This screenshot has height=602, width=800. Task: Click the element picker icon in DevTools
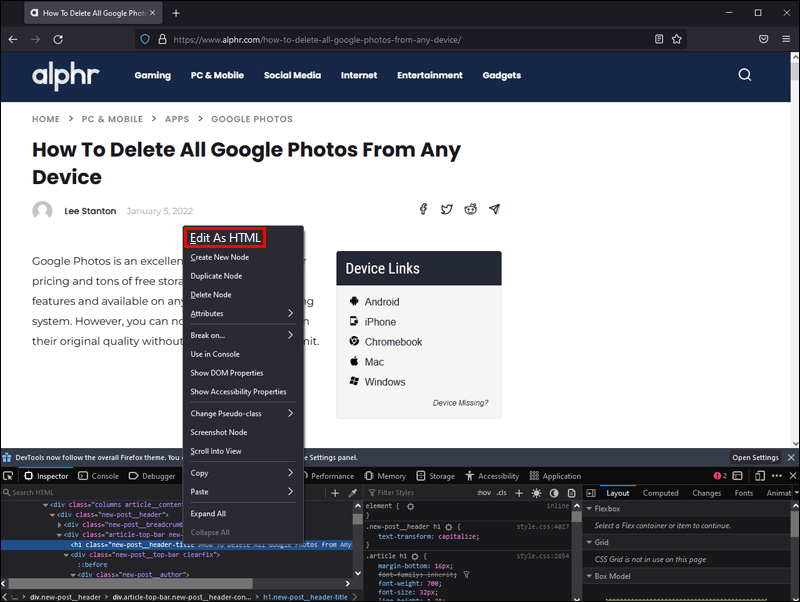(8, 476)
